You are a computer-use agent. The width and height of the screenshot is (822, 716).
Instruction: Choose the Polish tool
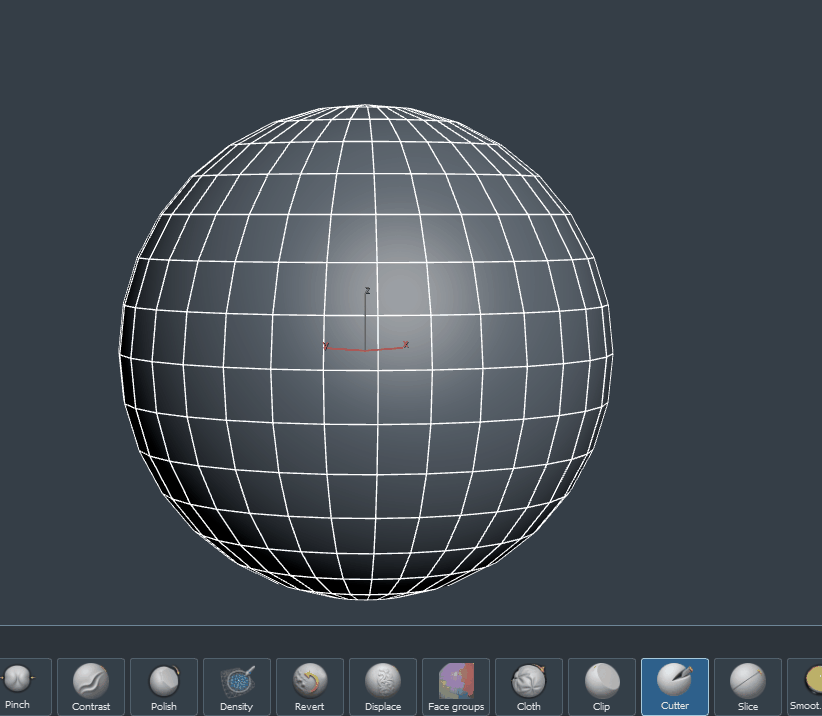click(x=164, y=687)
